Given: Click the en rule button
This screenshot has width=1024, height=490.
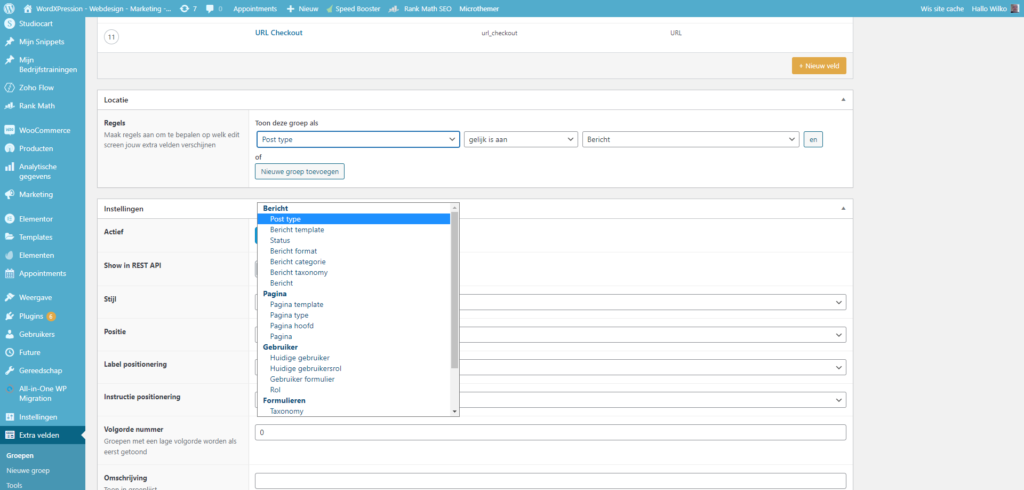Looking at the screenshot, I should (x=812, y=140).
